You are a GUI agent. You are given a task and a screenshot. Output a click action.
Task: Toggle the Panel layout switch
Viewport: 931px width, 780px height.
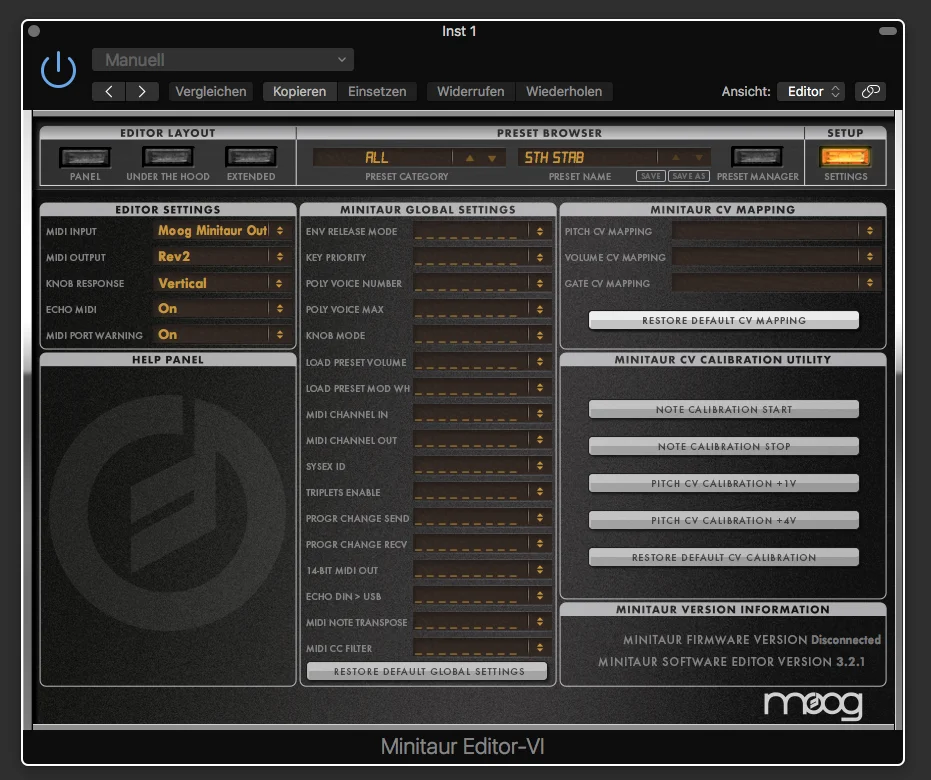(x=85, y=157)
